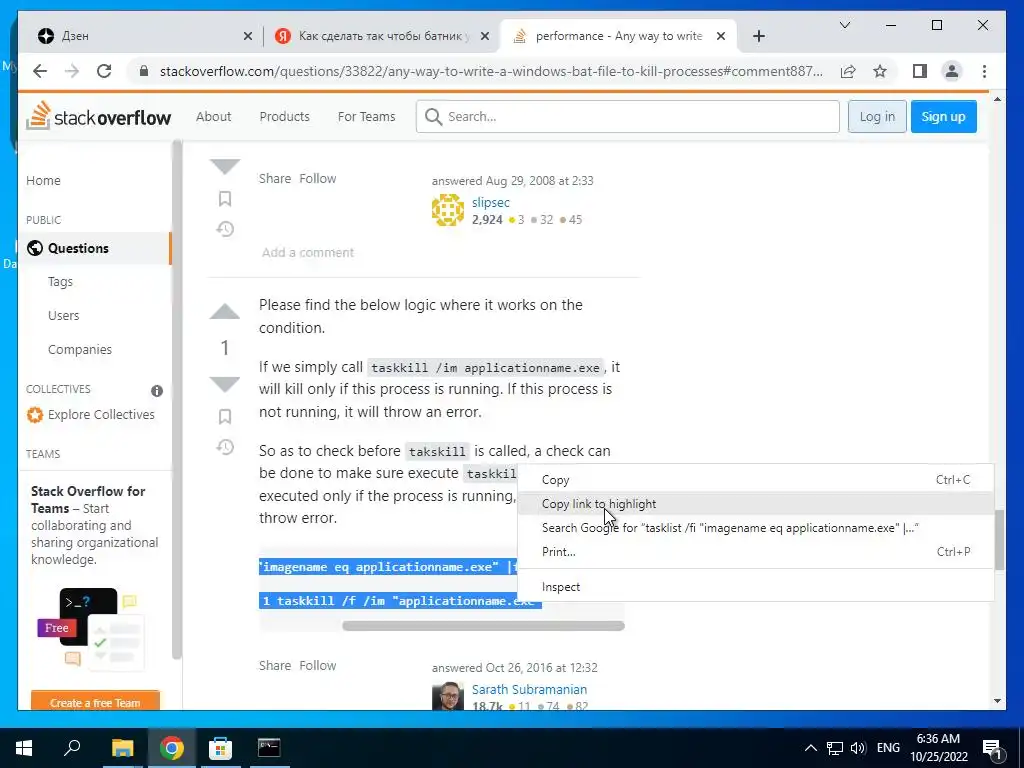
Task: Click the code block horizontal scrollbar
Action: click(x=483, y=626)
